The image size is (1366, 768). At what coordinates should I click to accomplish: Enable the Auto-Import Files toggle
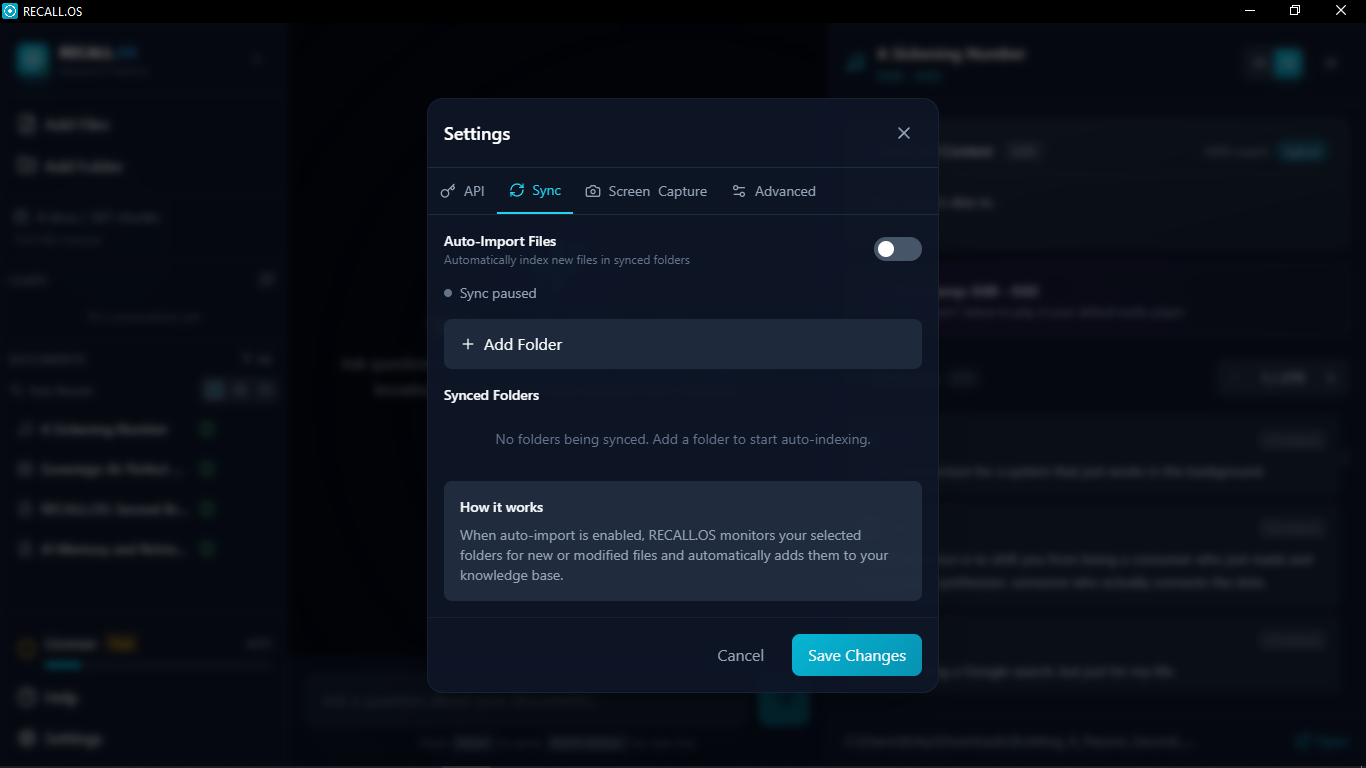(x=897, y=248)
